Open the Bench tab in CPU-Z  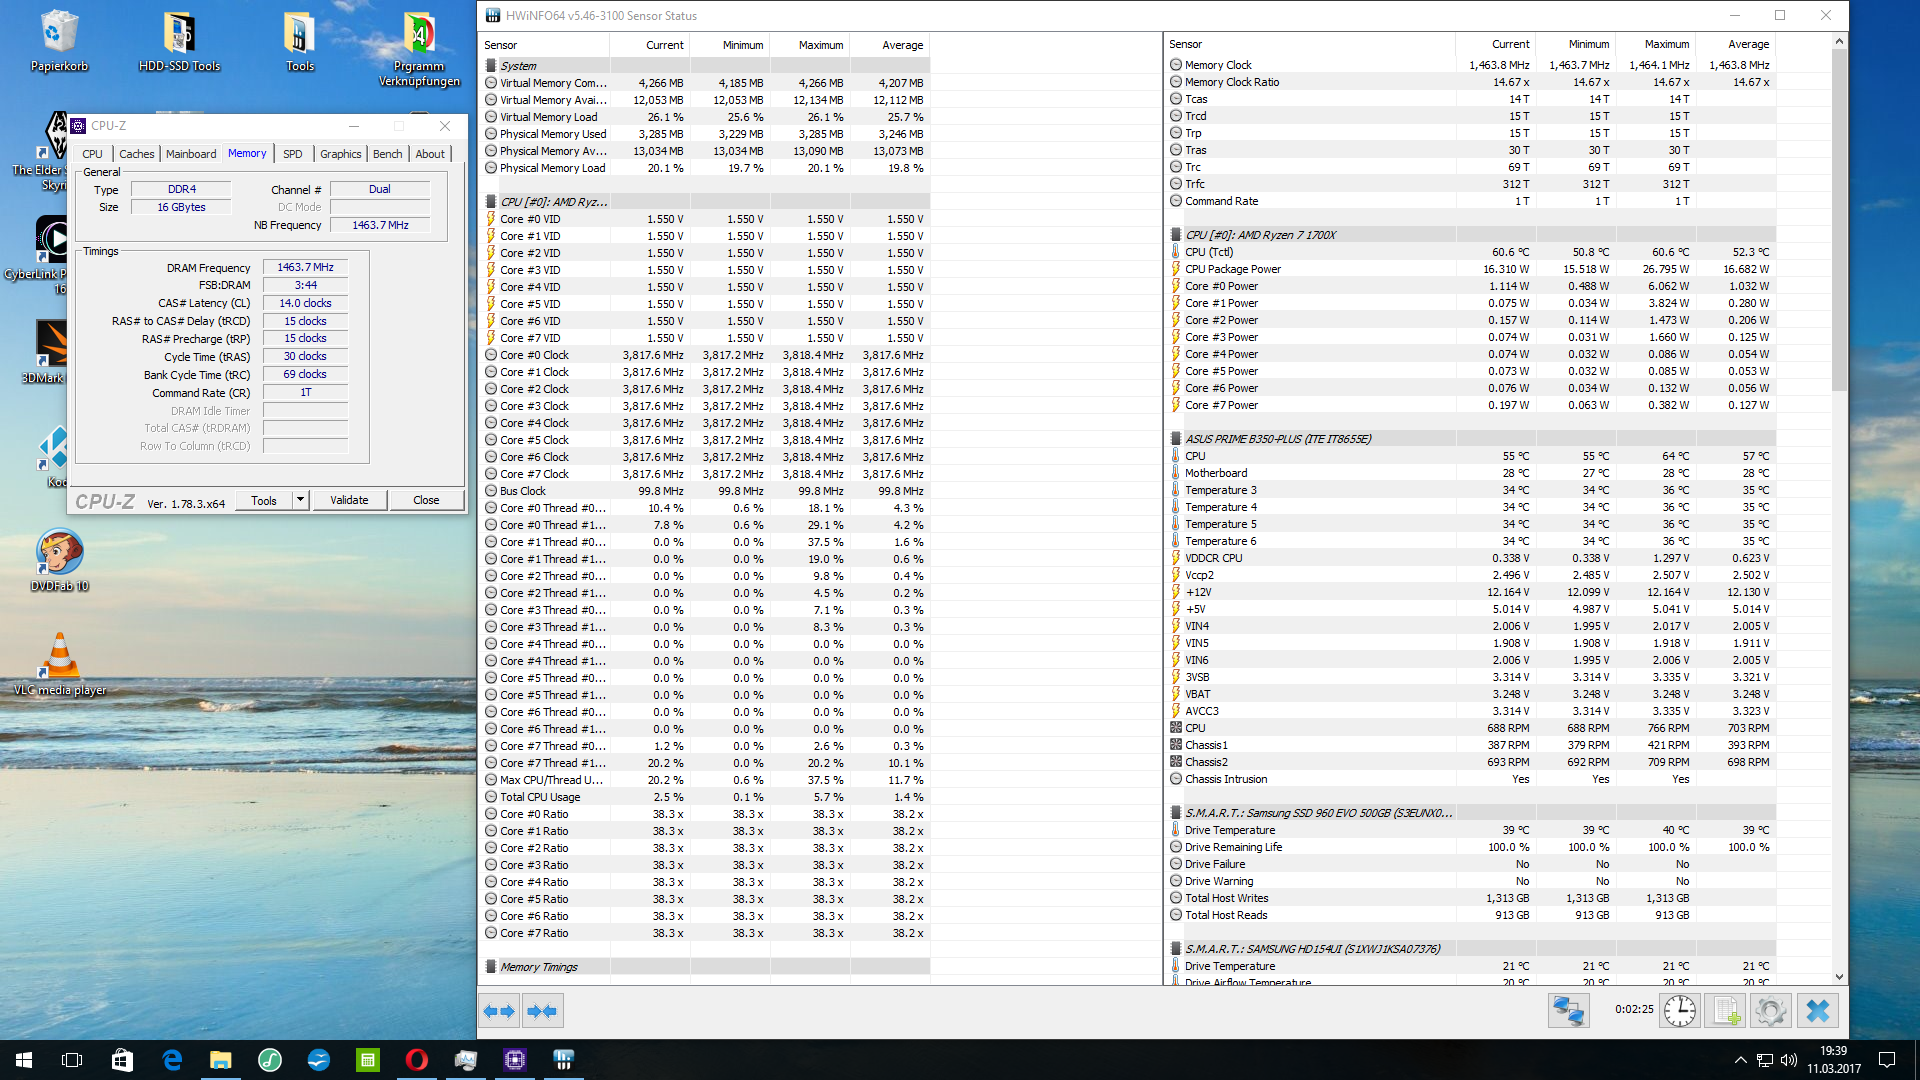click(x=387, y=154)
